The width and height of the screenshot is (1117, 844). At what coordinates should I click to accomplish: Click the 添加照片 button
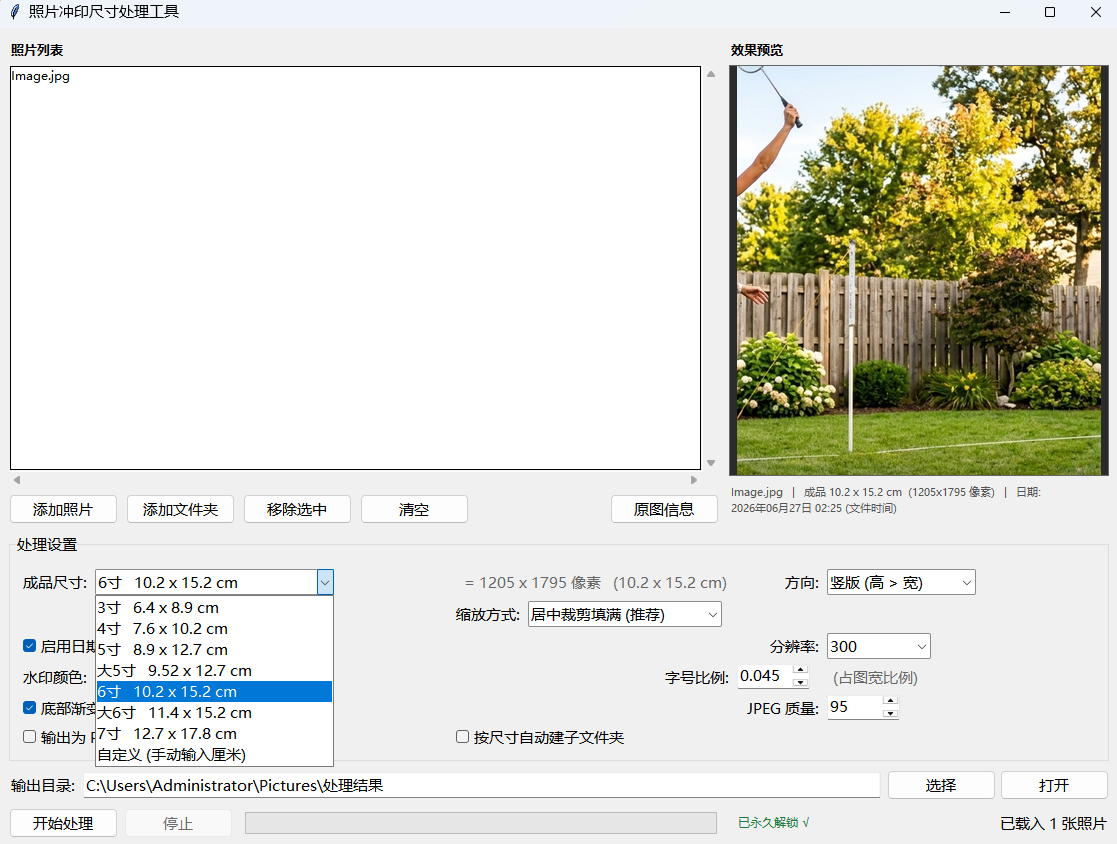63,509
